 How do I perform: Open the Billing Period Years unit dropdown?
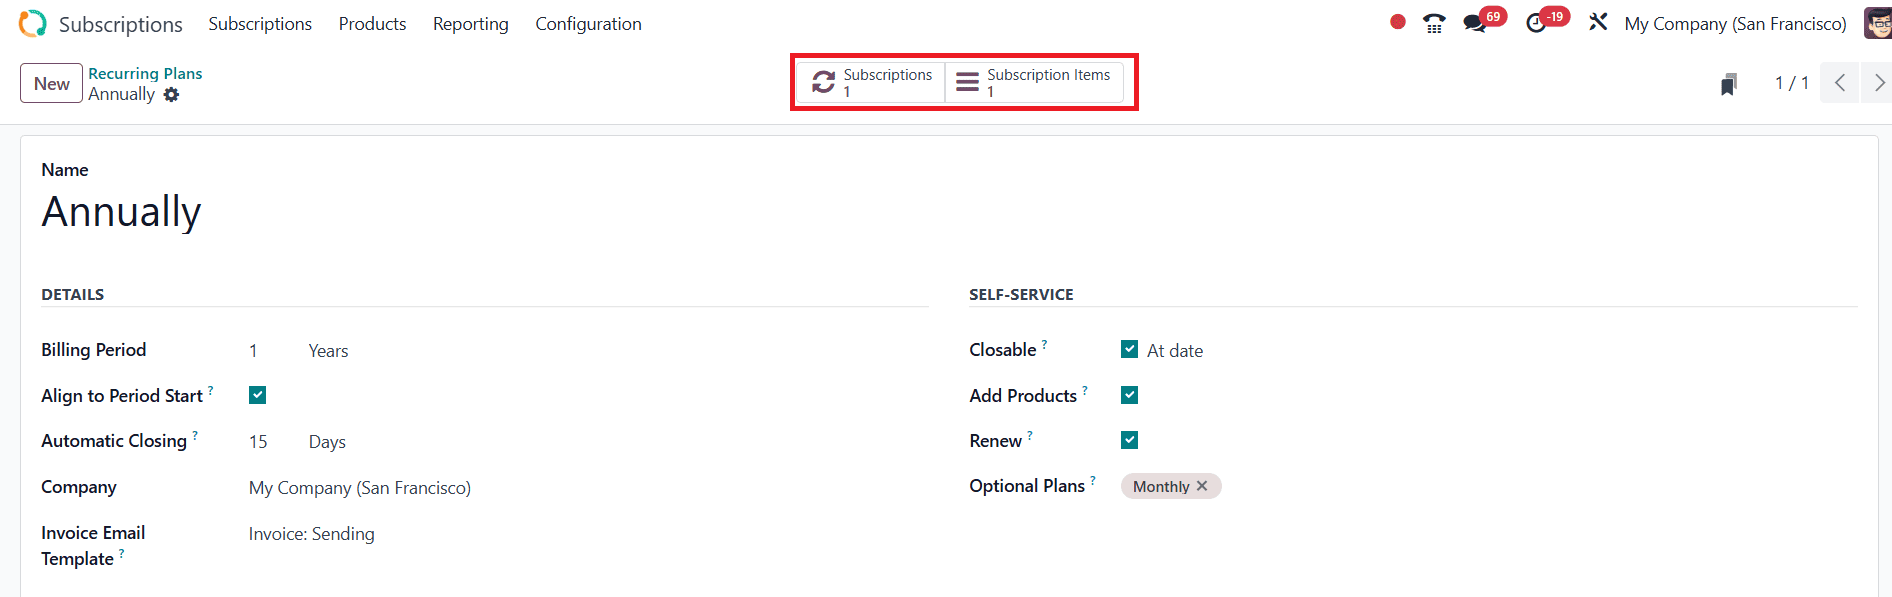coord(328,351)
